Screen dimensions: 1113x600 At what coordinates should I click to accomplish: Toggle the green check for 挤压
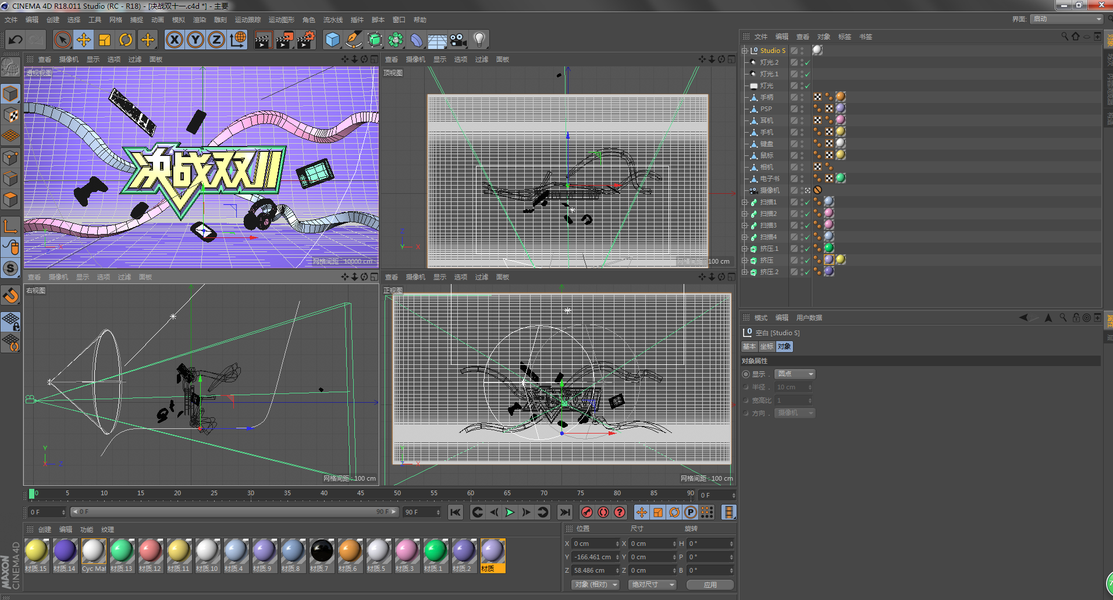coord(807,261)
